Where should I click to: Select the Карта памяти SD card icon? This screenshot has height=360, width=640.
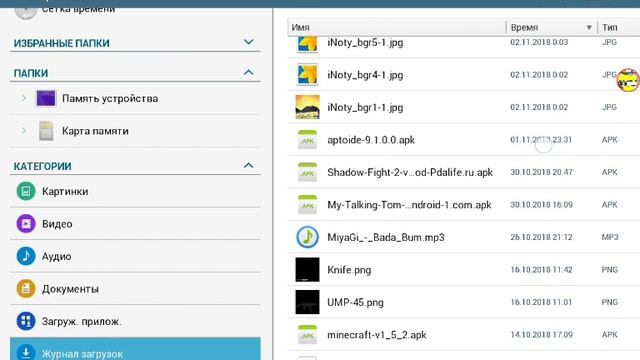click(x=46, y=131)
